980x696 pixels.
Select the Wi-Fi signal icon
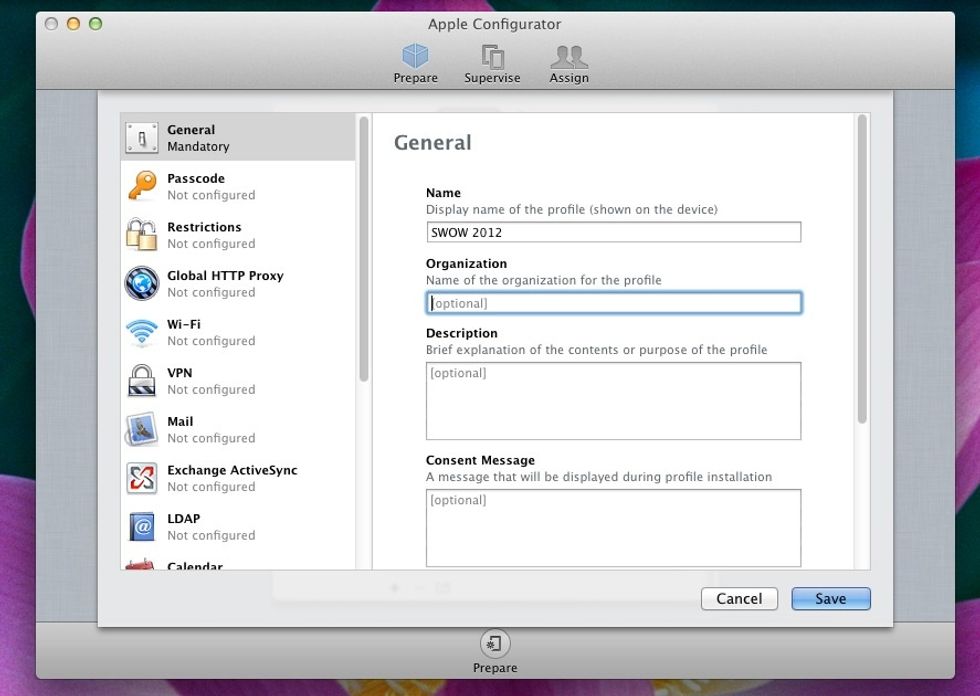tap(142, 332)
